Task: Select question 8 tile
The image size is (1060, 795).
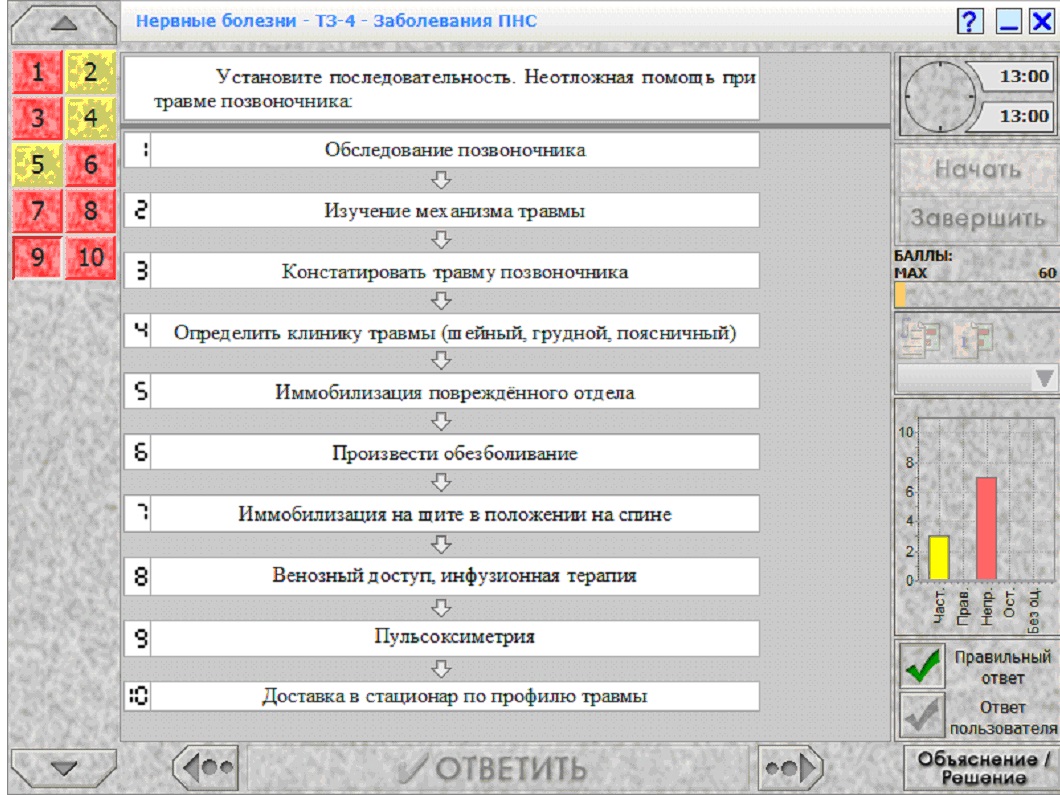Action: click(91, 211)
